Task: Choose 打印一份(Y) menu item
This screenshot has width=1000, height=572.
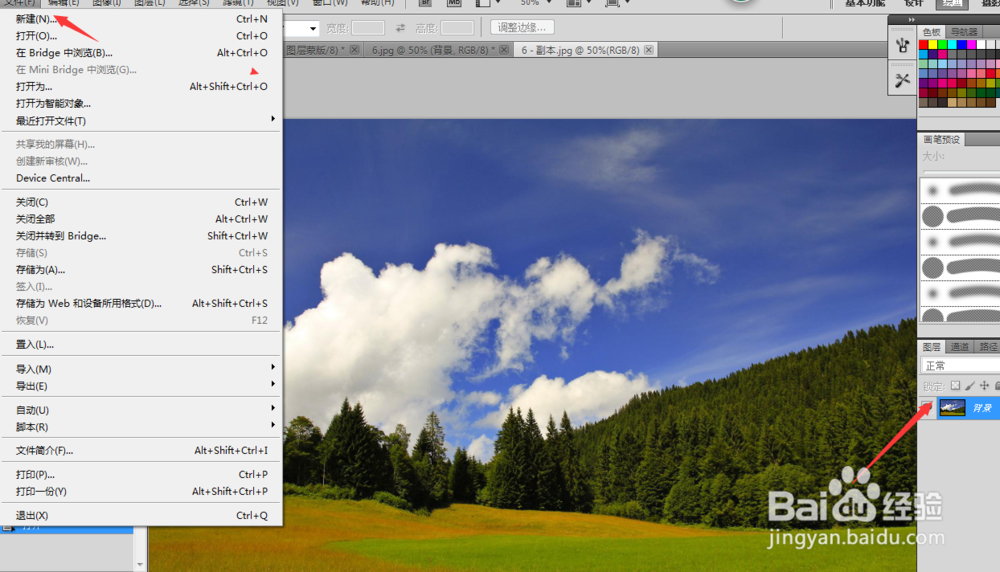Action: click(x=141, y=492)
